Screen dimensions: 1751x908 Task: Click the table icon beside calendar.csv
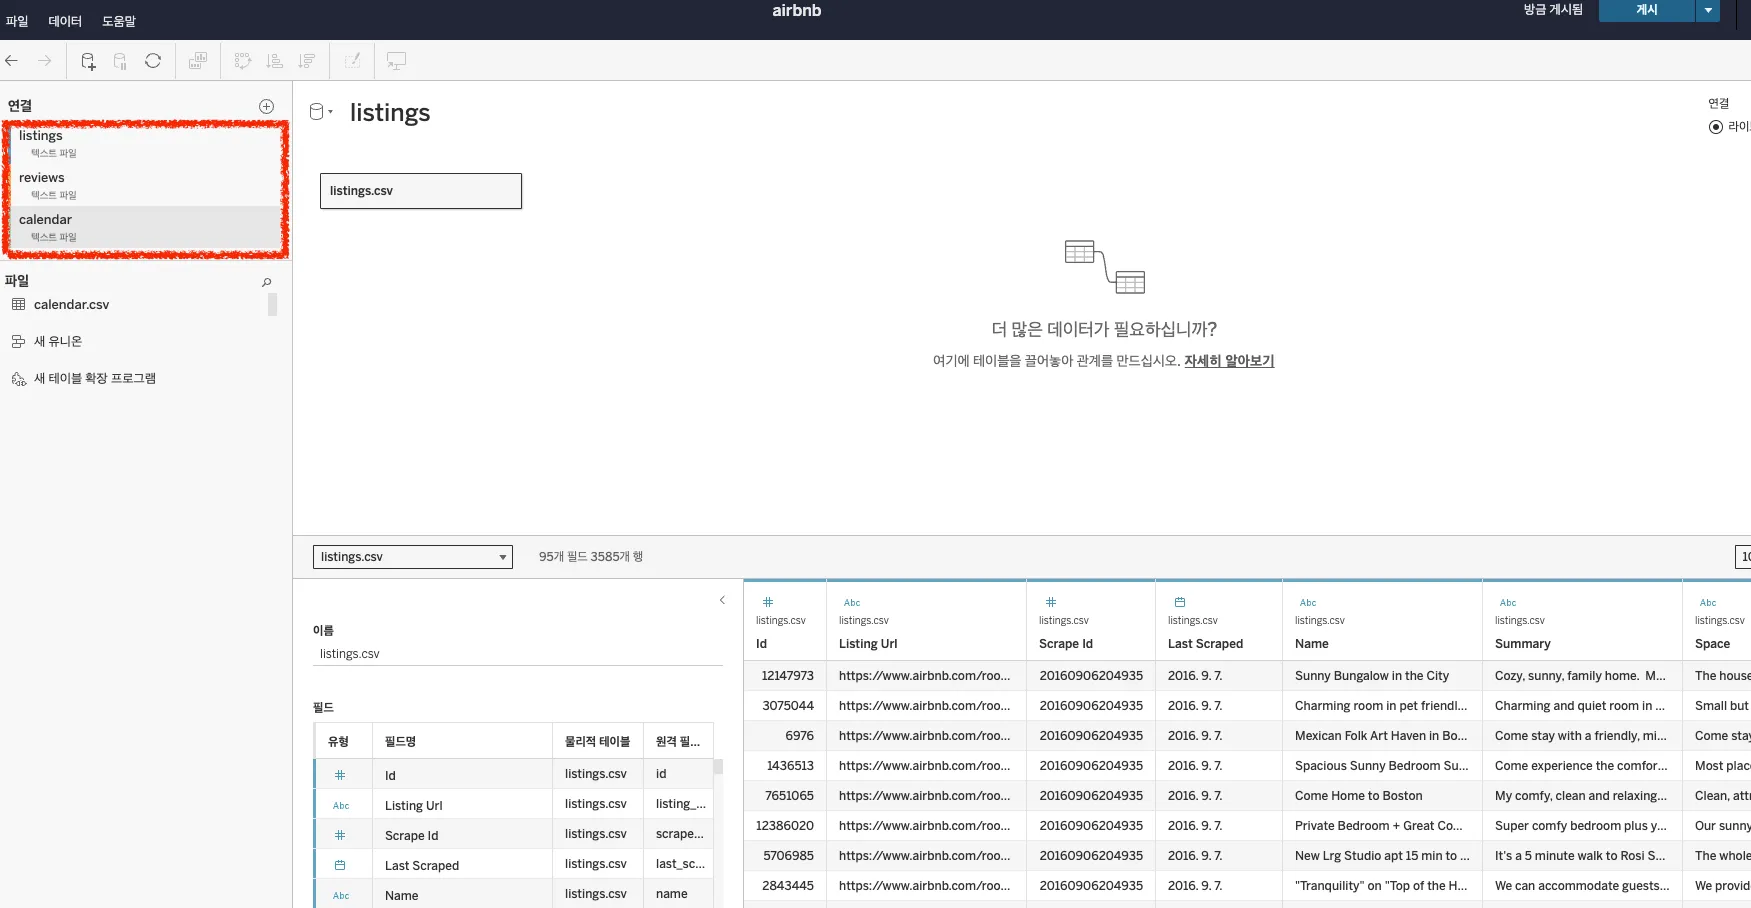[18, 304]
